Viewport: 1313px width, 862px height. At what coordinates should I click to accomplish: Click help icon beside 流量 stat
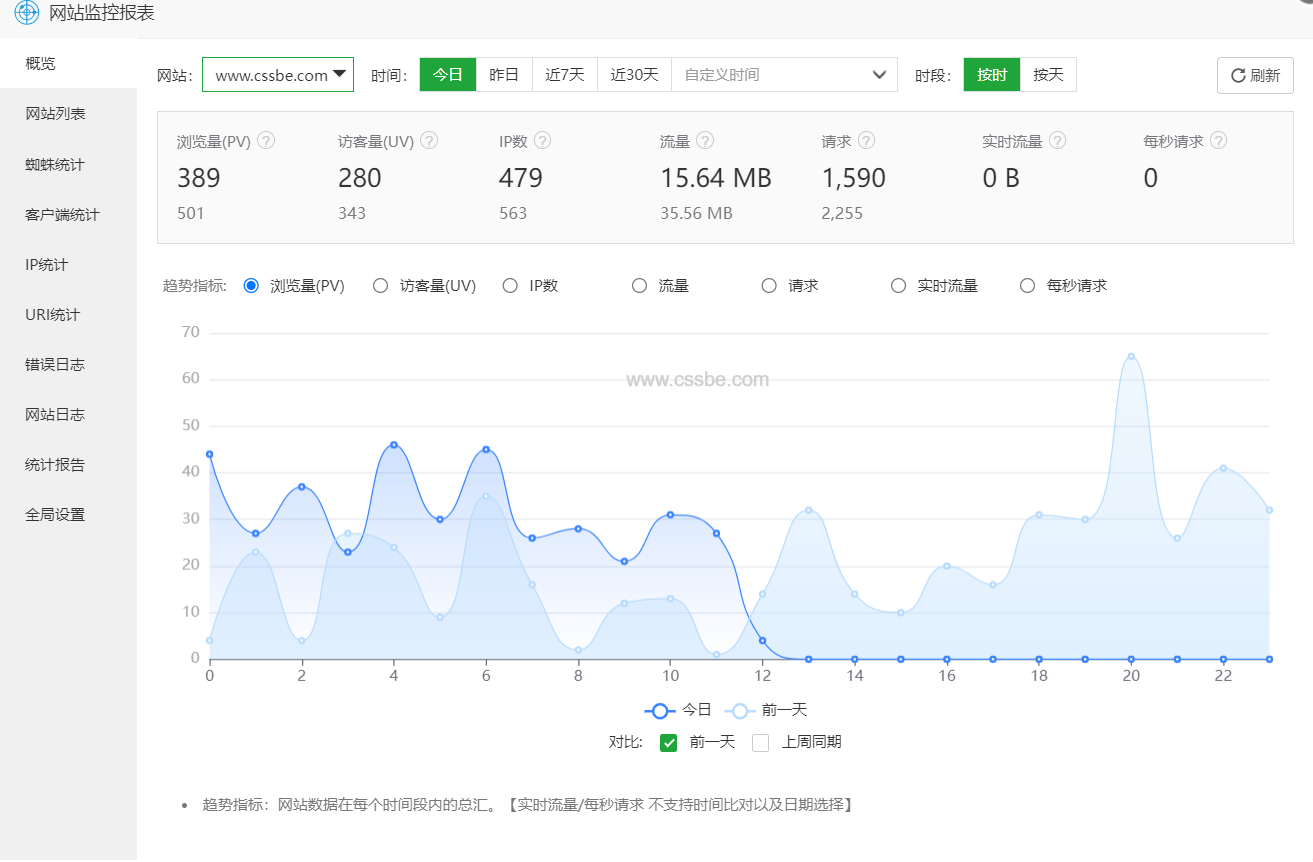click(x=705, y=141)
